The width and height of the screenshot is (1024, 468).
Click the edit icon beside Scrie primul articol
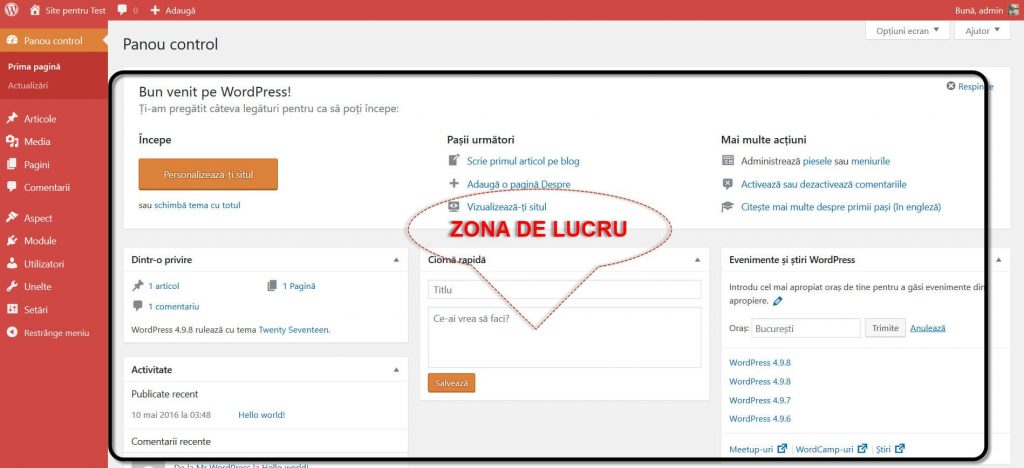click(454, 161)
